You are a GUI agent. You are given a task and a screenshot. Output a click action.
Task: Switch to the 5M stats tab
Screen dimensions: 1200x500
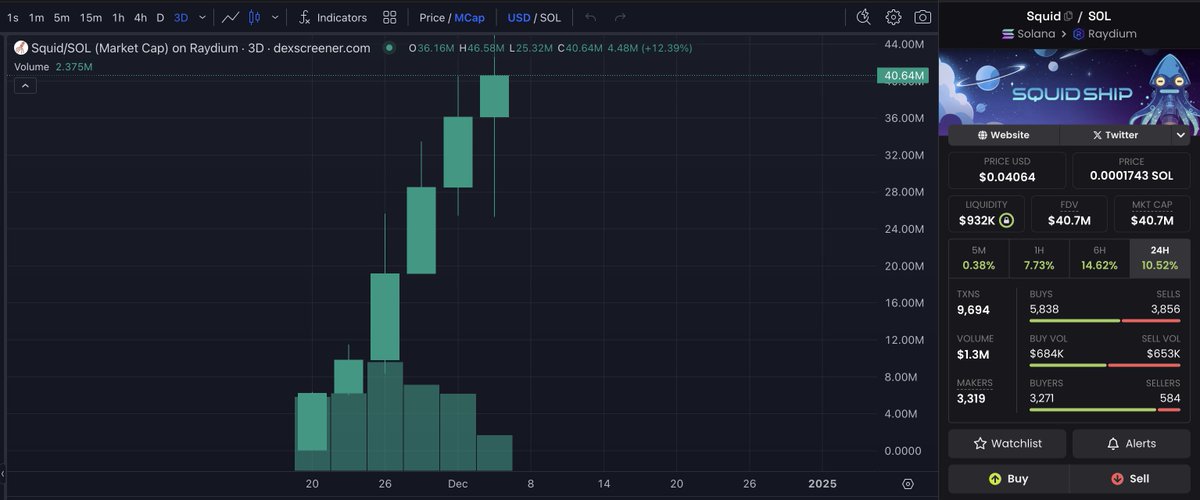(979, 258)
